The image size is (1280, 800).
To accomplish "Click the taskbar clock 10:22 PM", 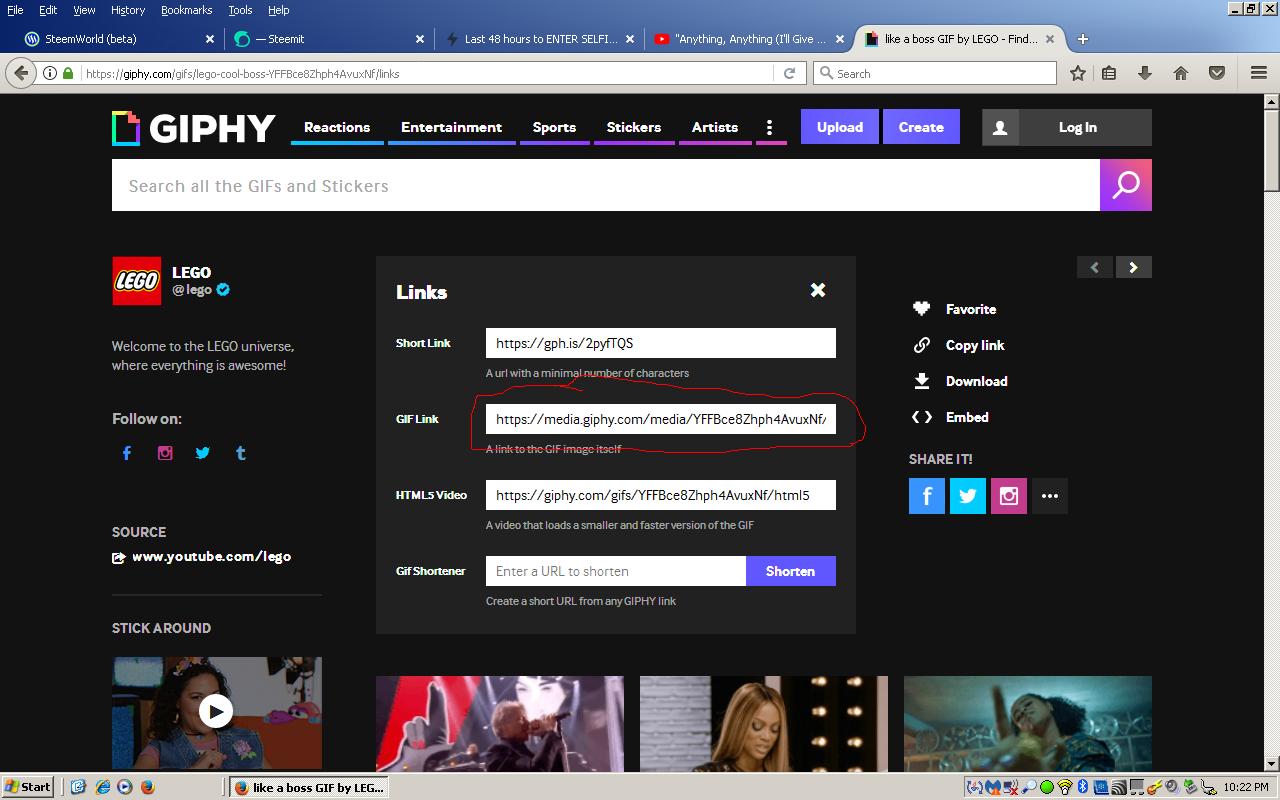I will pos(1246,787).
